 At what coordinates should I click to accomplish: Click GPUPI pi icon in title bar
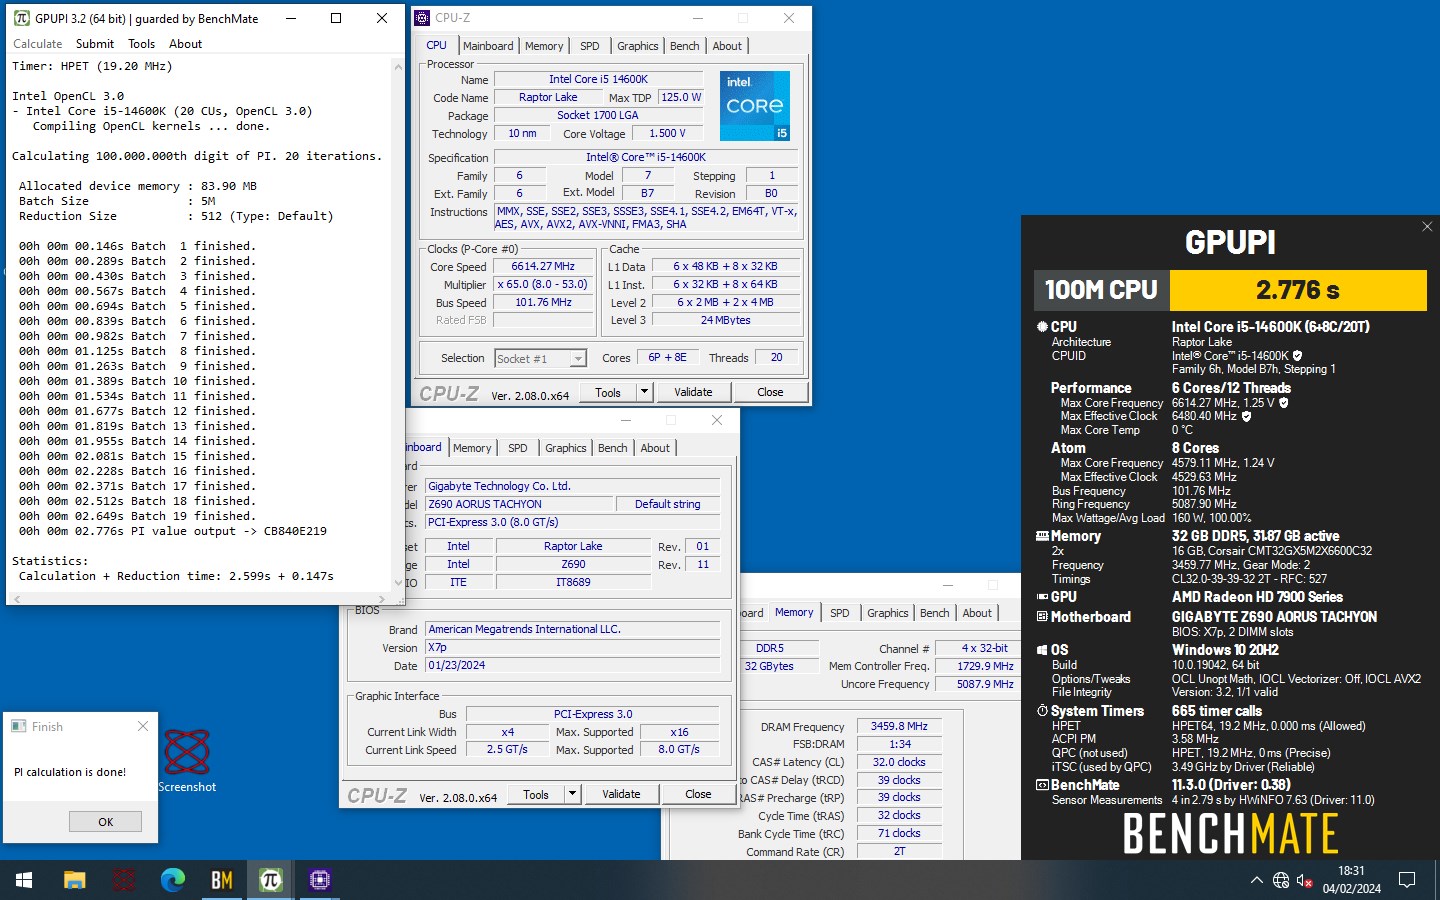(x=21, y=18)
